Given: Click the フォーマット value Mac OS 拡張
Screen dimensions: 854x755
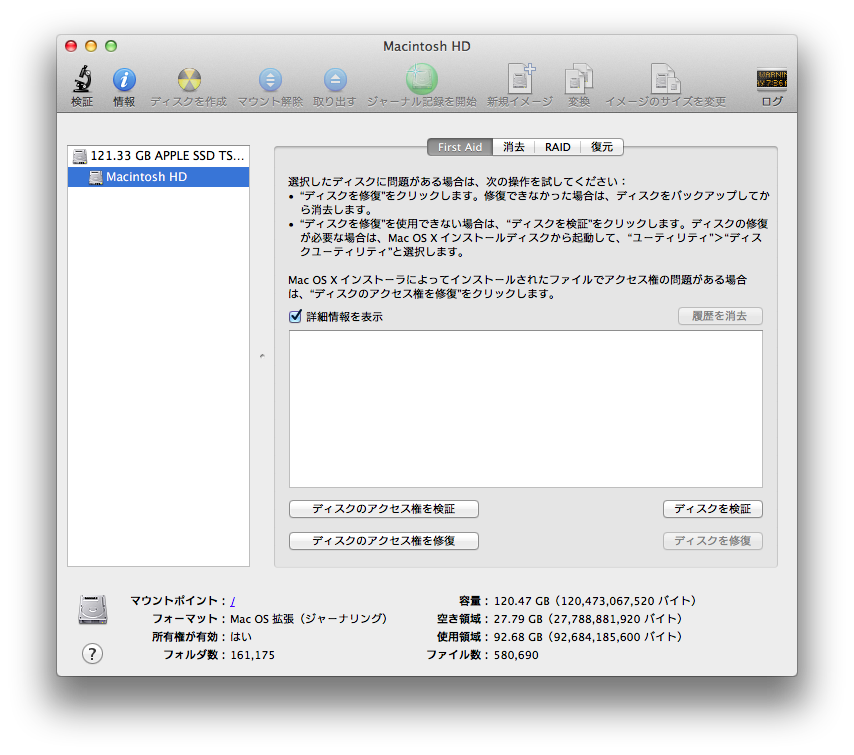Looking at the screenshot, I should pyautogui.click(x=309, y=619).
